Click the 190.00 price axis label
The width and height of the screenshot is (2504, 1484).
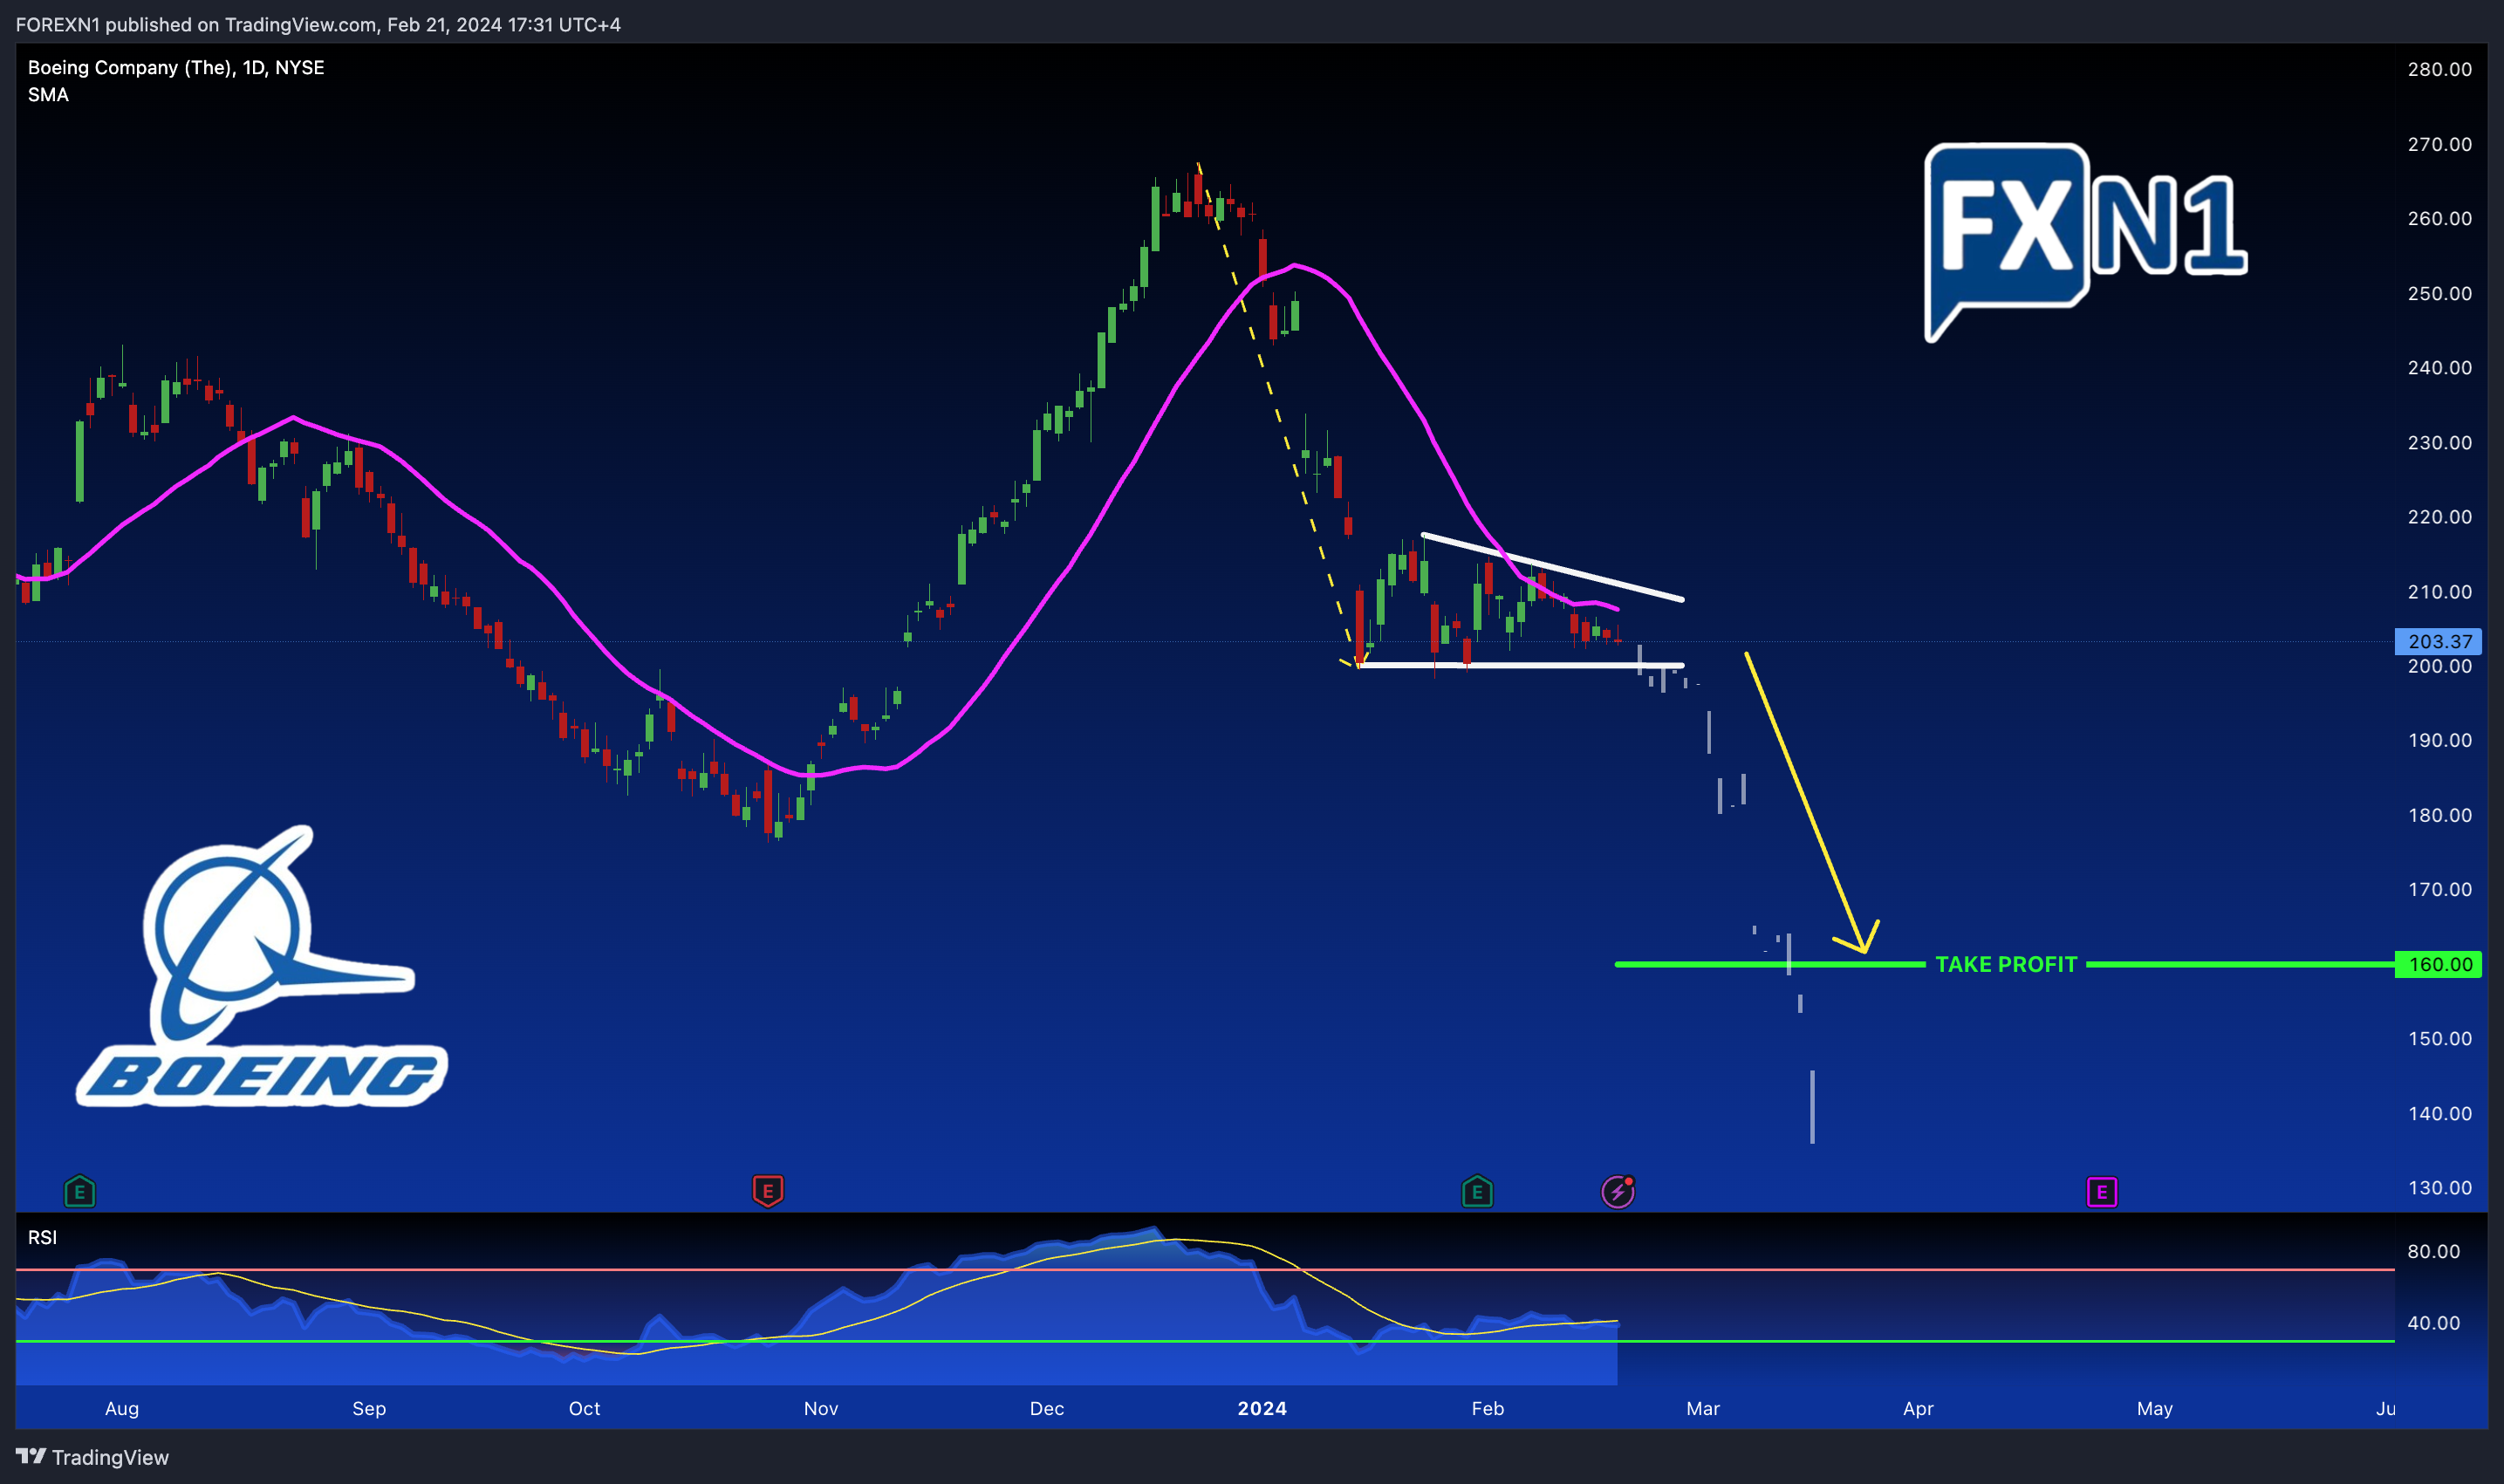(2440, 740)
